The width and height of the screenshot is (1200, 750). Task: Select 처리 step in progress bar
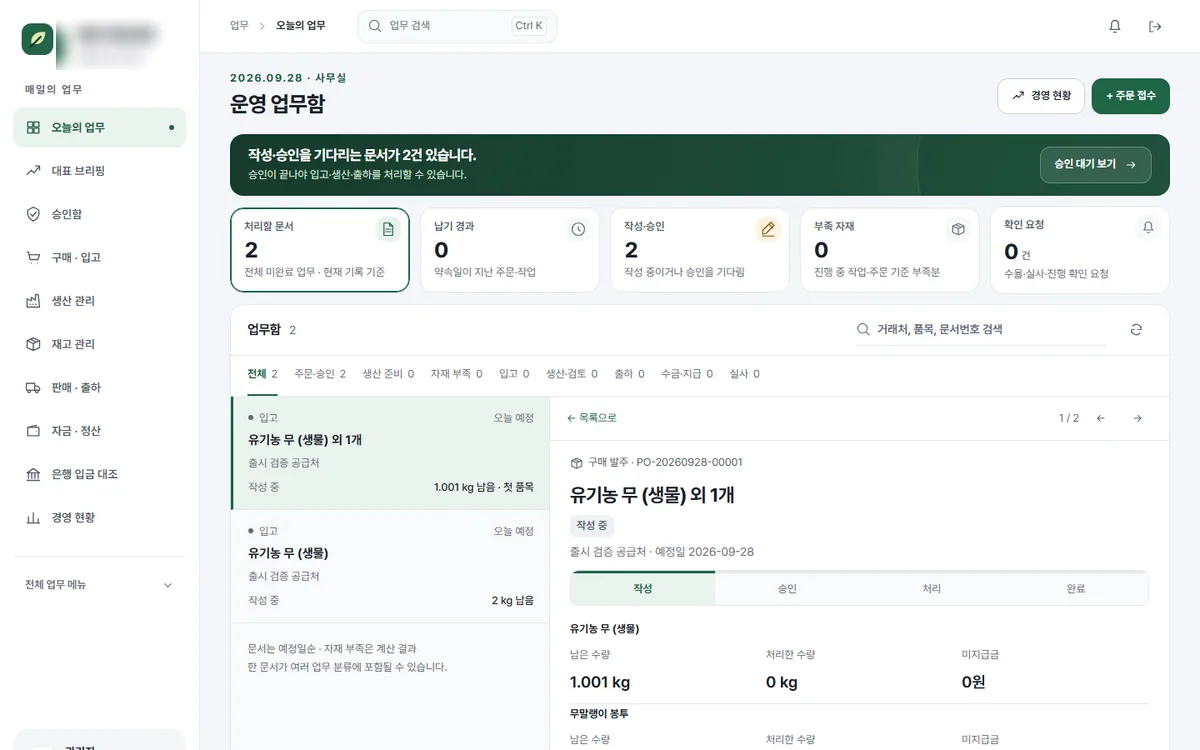coord(931,589)
